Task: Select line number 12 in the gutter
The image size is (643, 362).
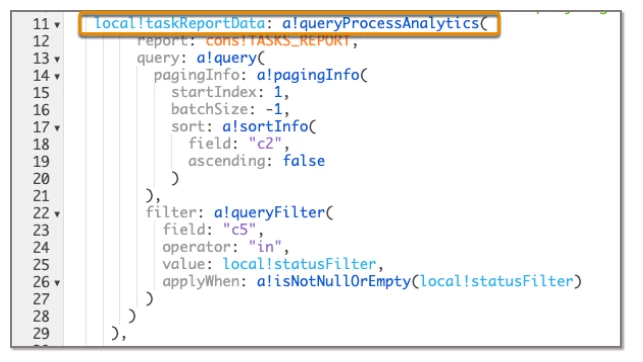Action: 41,41
